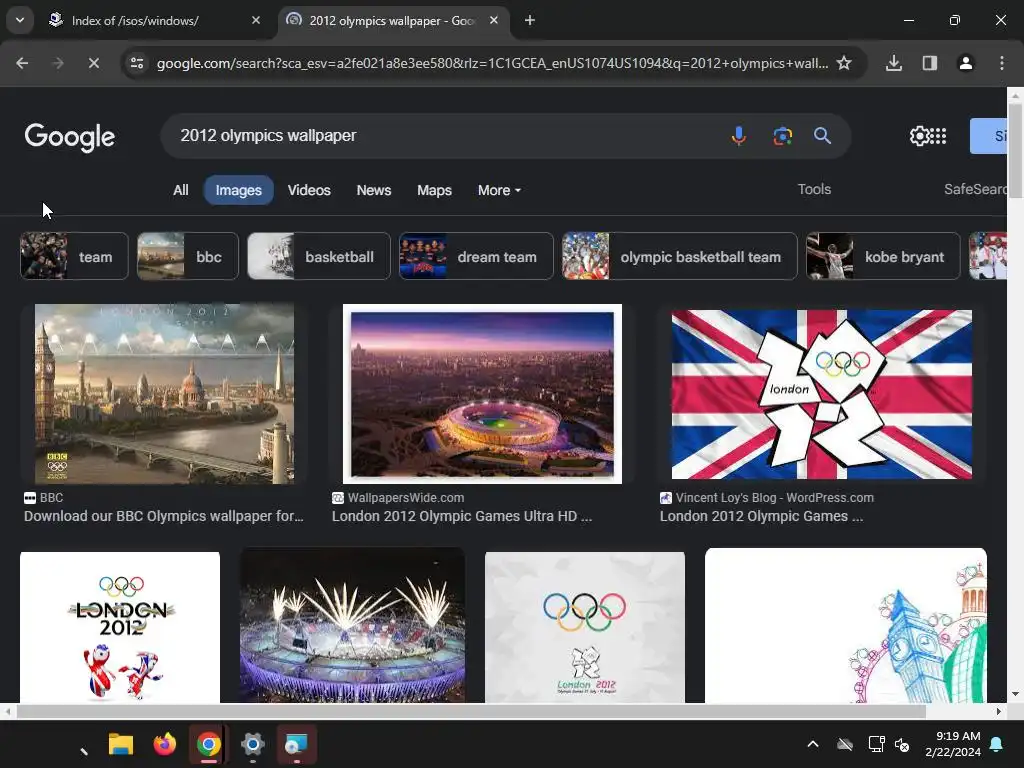The image size is (1024, 768).
Task: Click the magnifying glass search button
Action: tap(822, 136)
